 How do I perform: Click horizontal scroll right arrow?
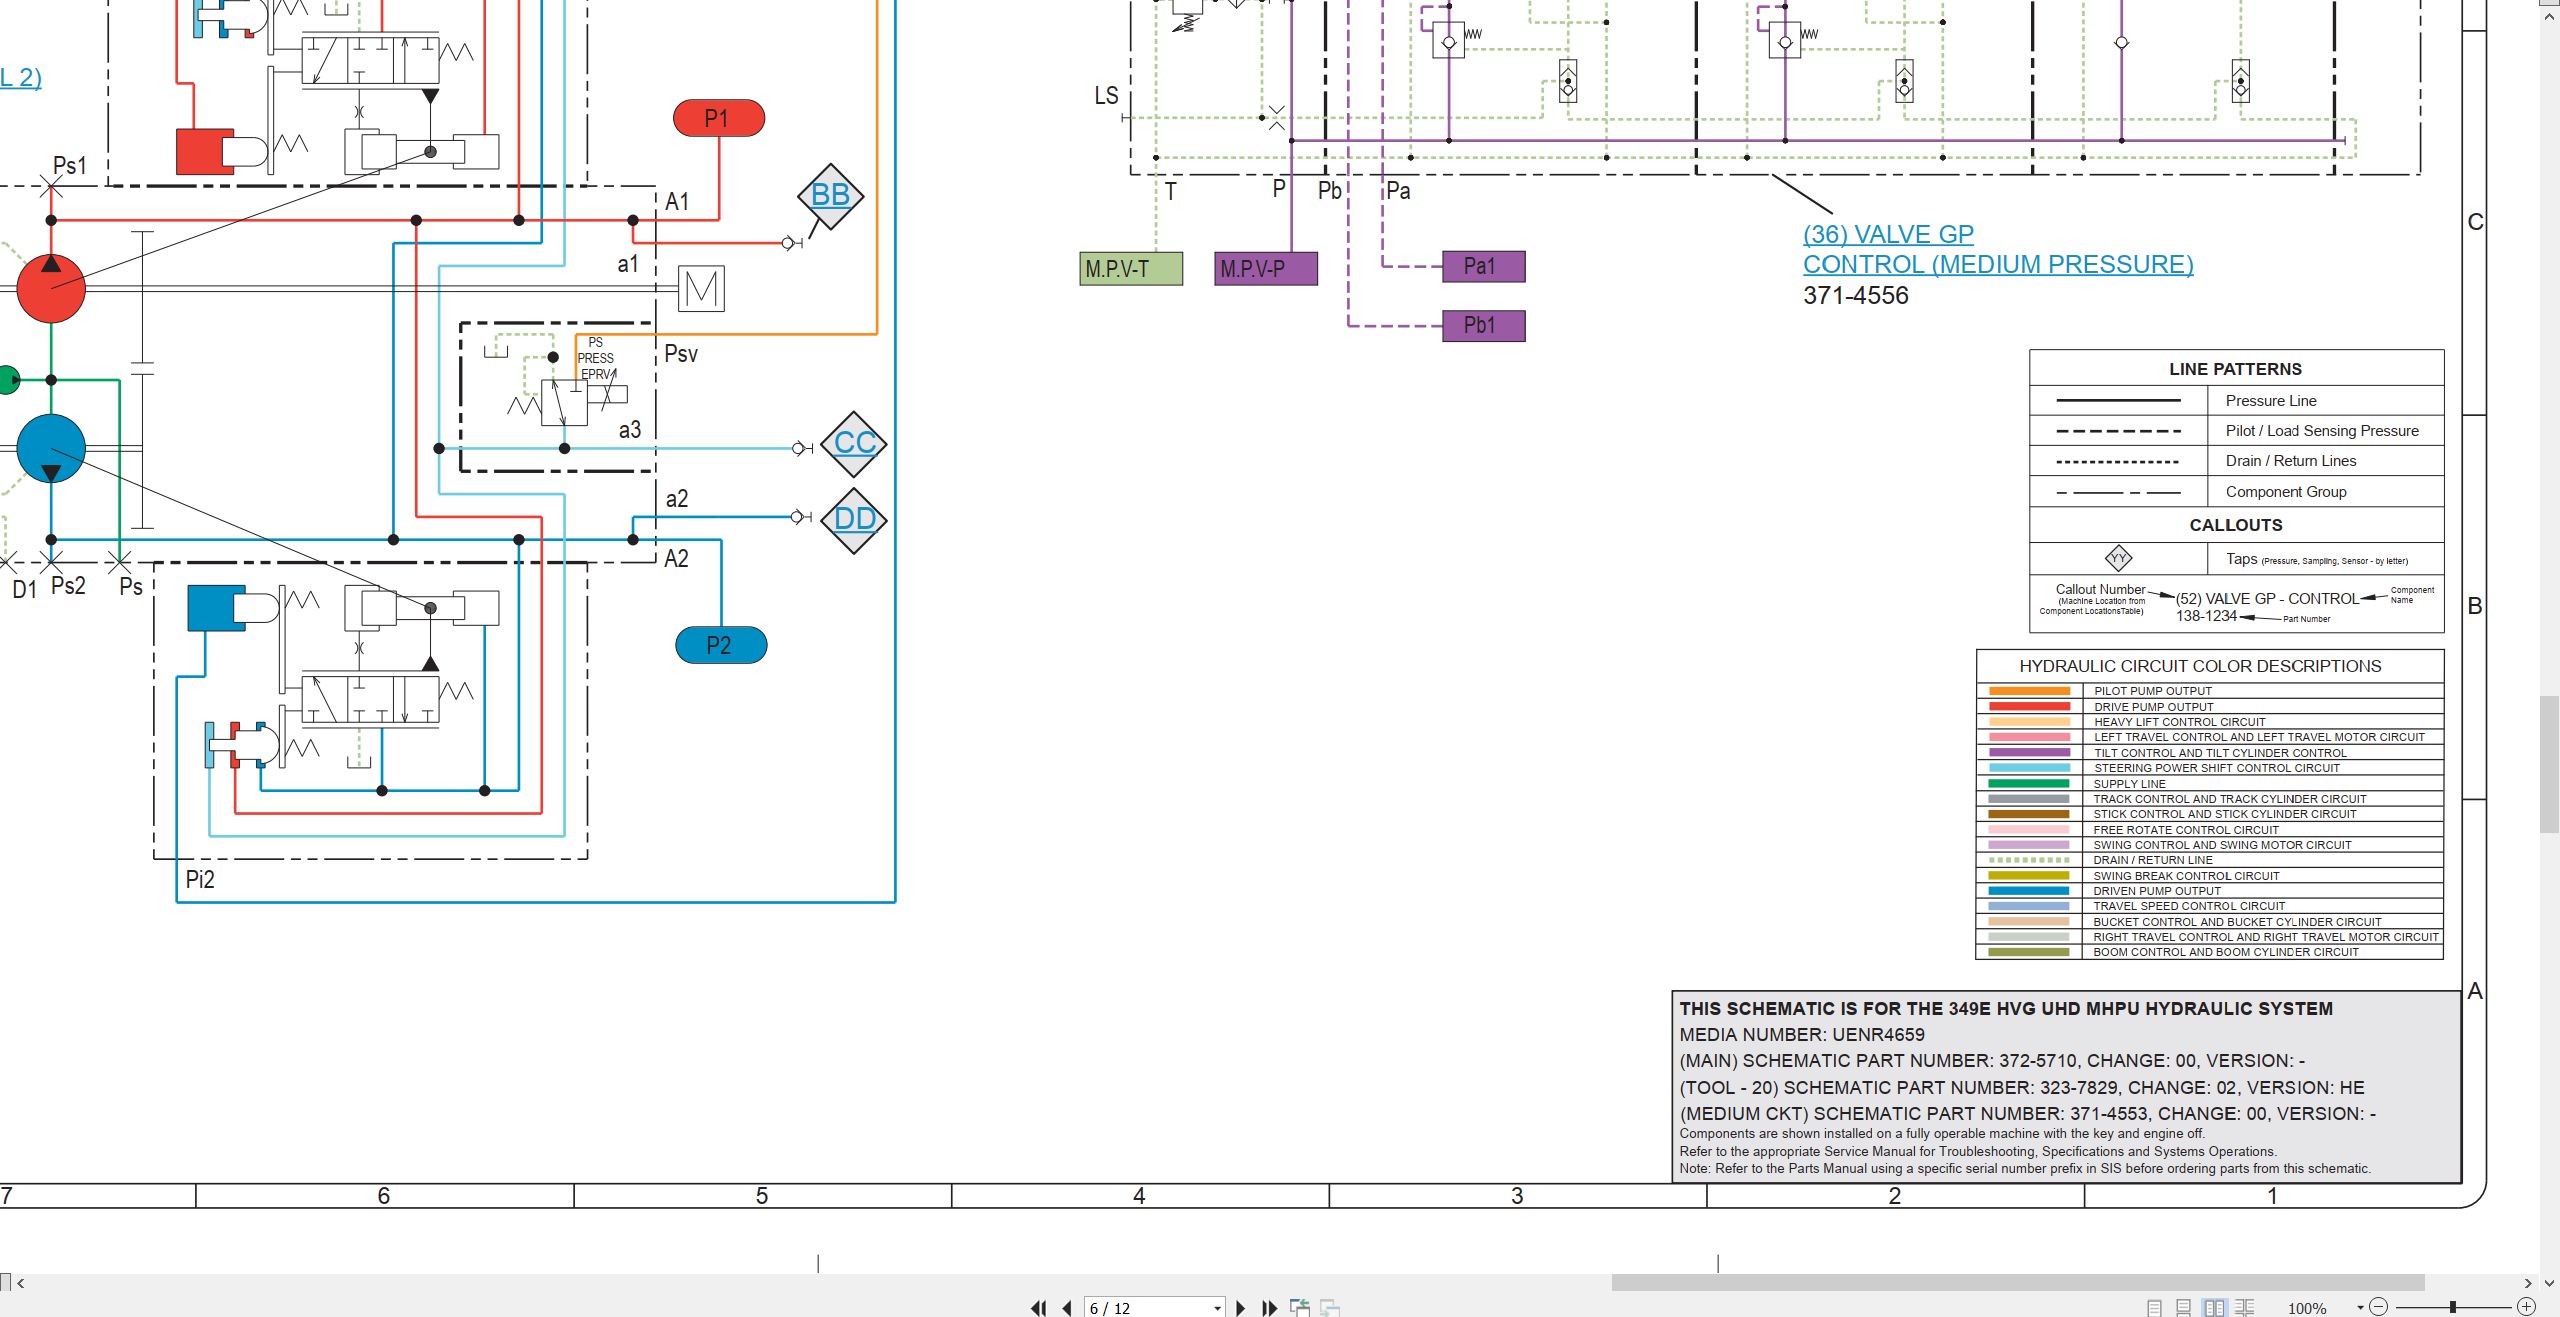click(2527, 1283)
